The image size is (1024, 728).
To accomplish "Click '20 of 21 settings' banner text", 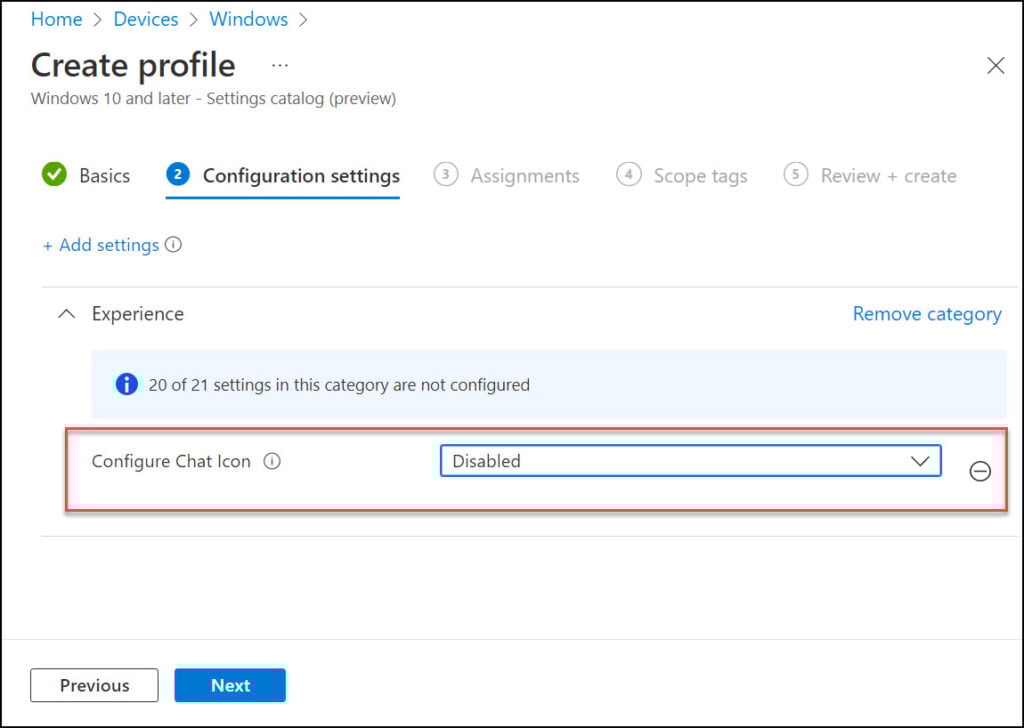I will pos(339,385).
